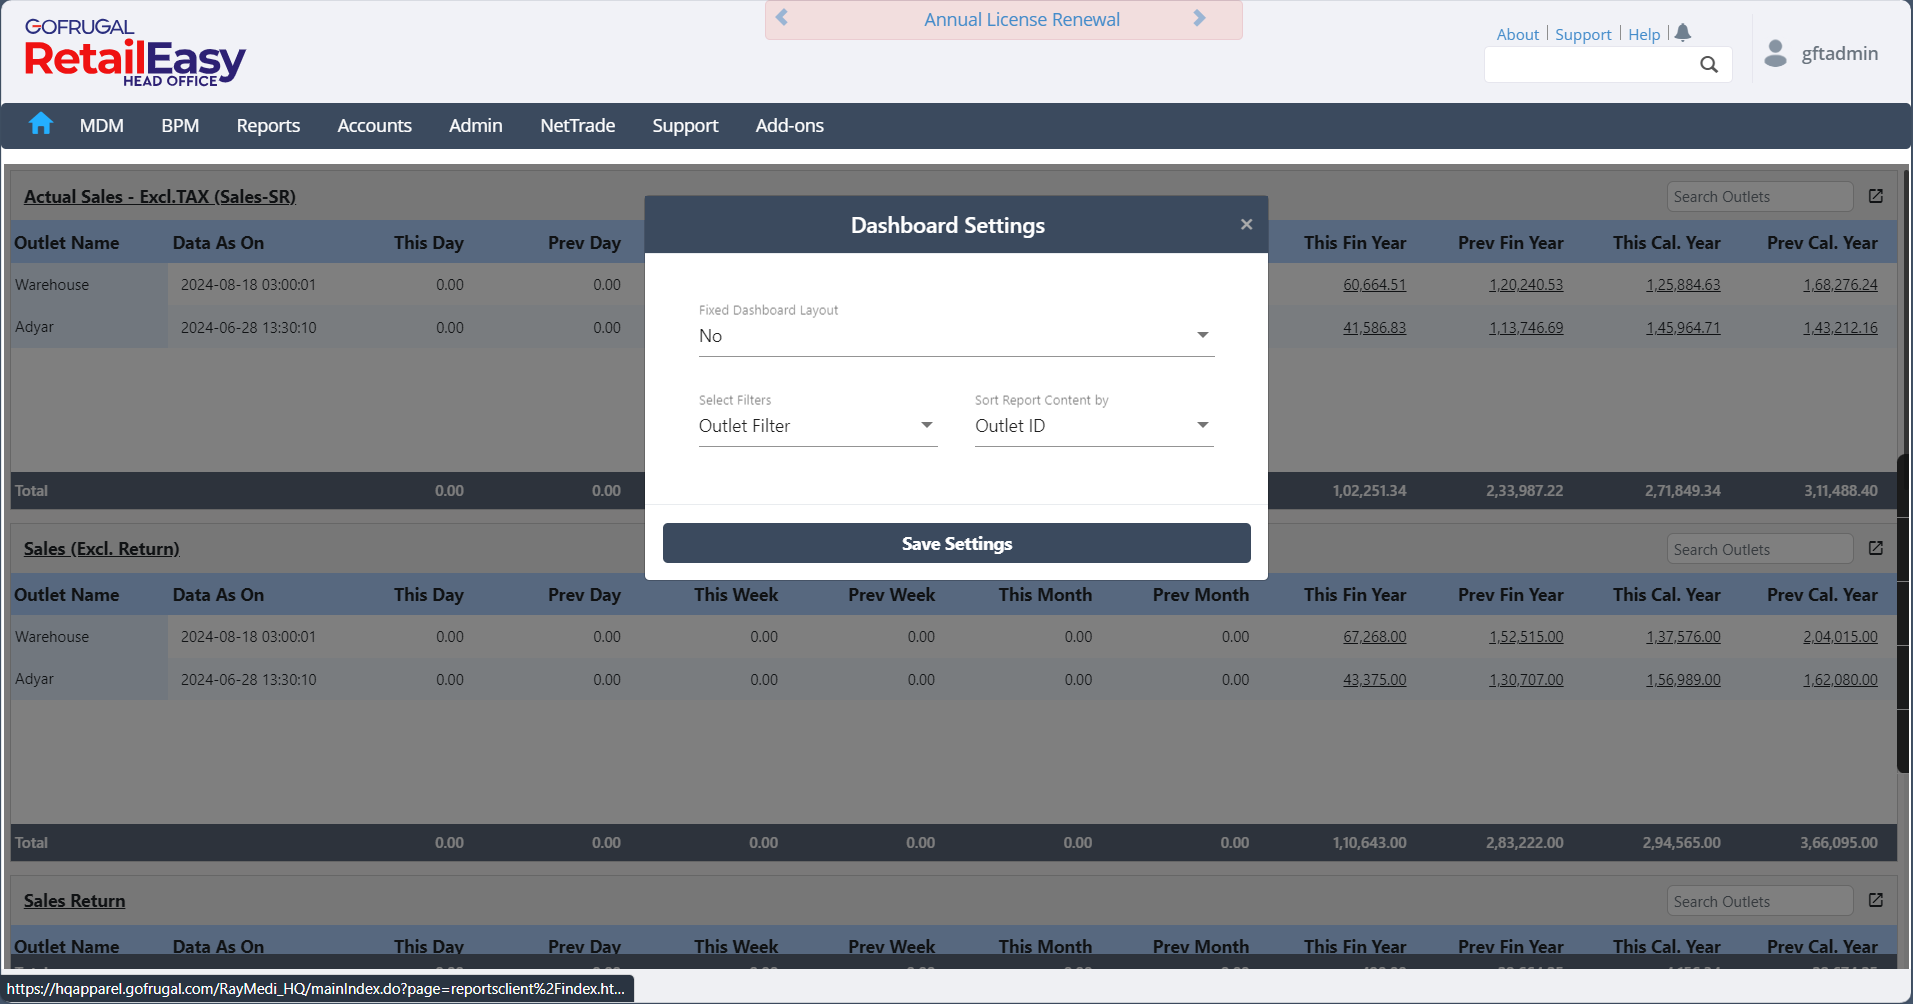Open Actual Sales value 1,45,964.71
The width and height of the screenshot is (1913, 1004).
coord(1683,328)
